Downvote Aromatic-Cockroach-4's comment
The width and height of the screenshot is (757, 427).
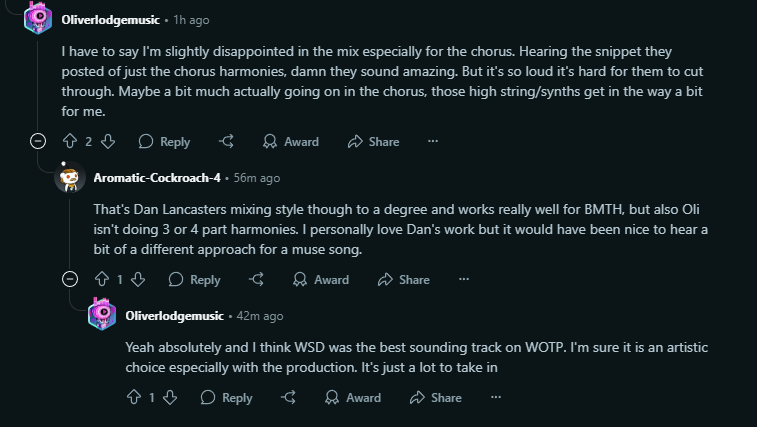[x=138, y=280]
